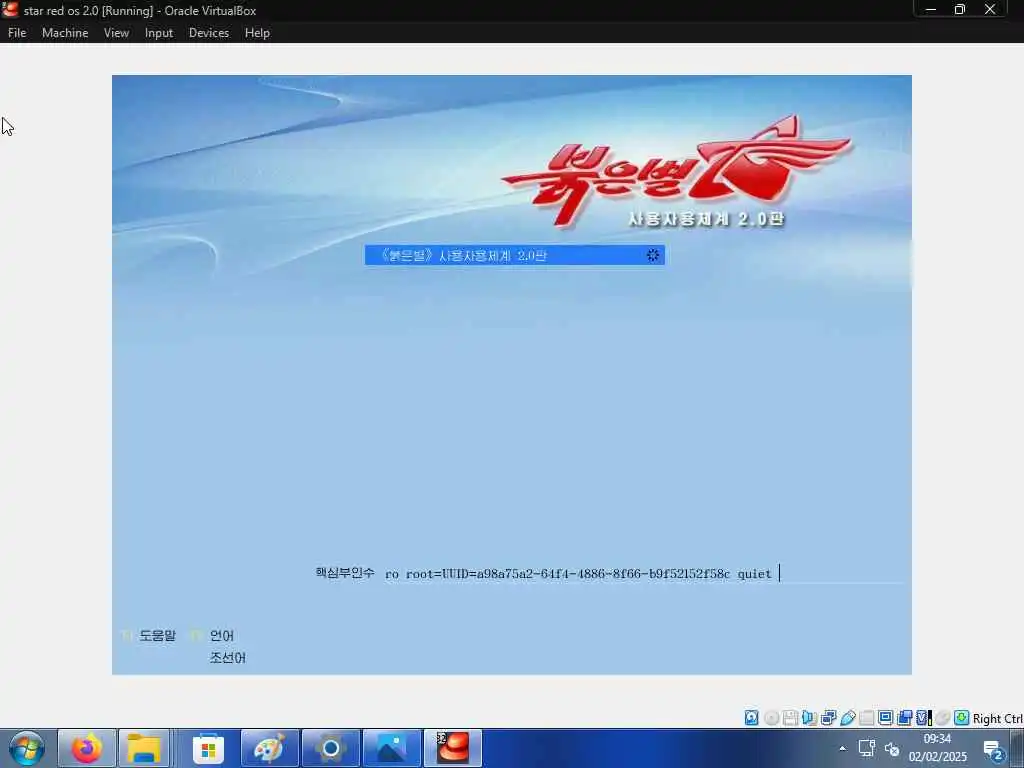Viewport: 1024px width, 768px height.
Task: Click the mouse integration status icon
Action: [x=942, y=718]
